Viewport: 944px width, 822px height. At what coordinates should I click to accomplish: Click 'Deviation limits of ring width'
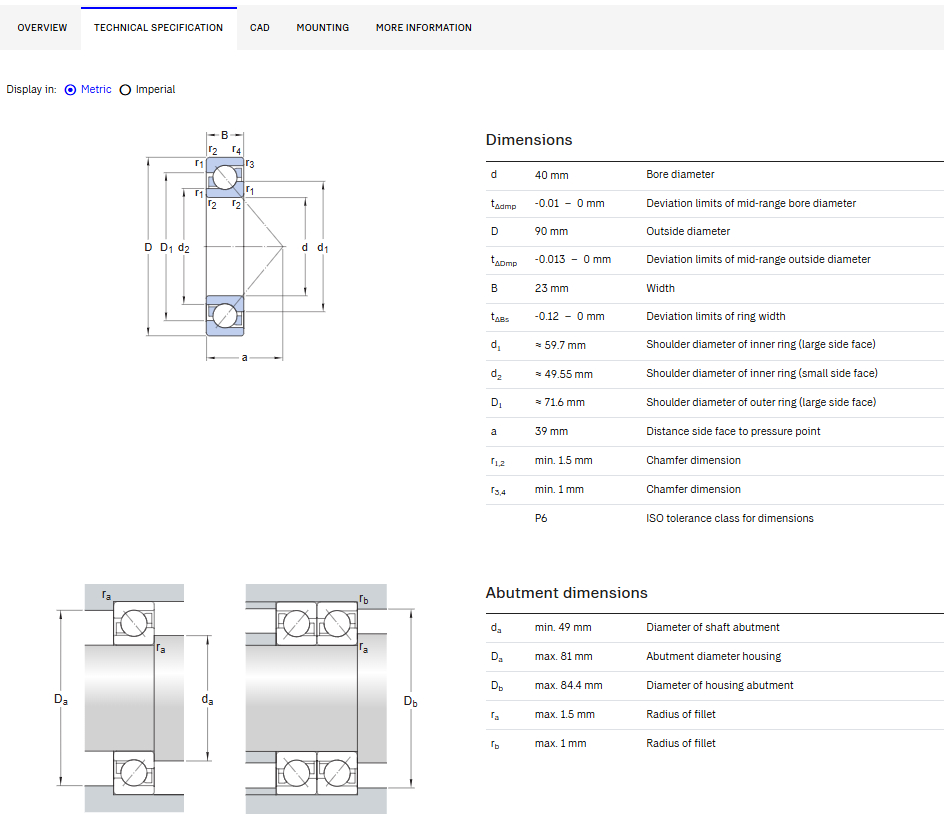716,316
